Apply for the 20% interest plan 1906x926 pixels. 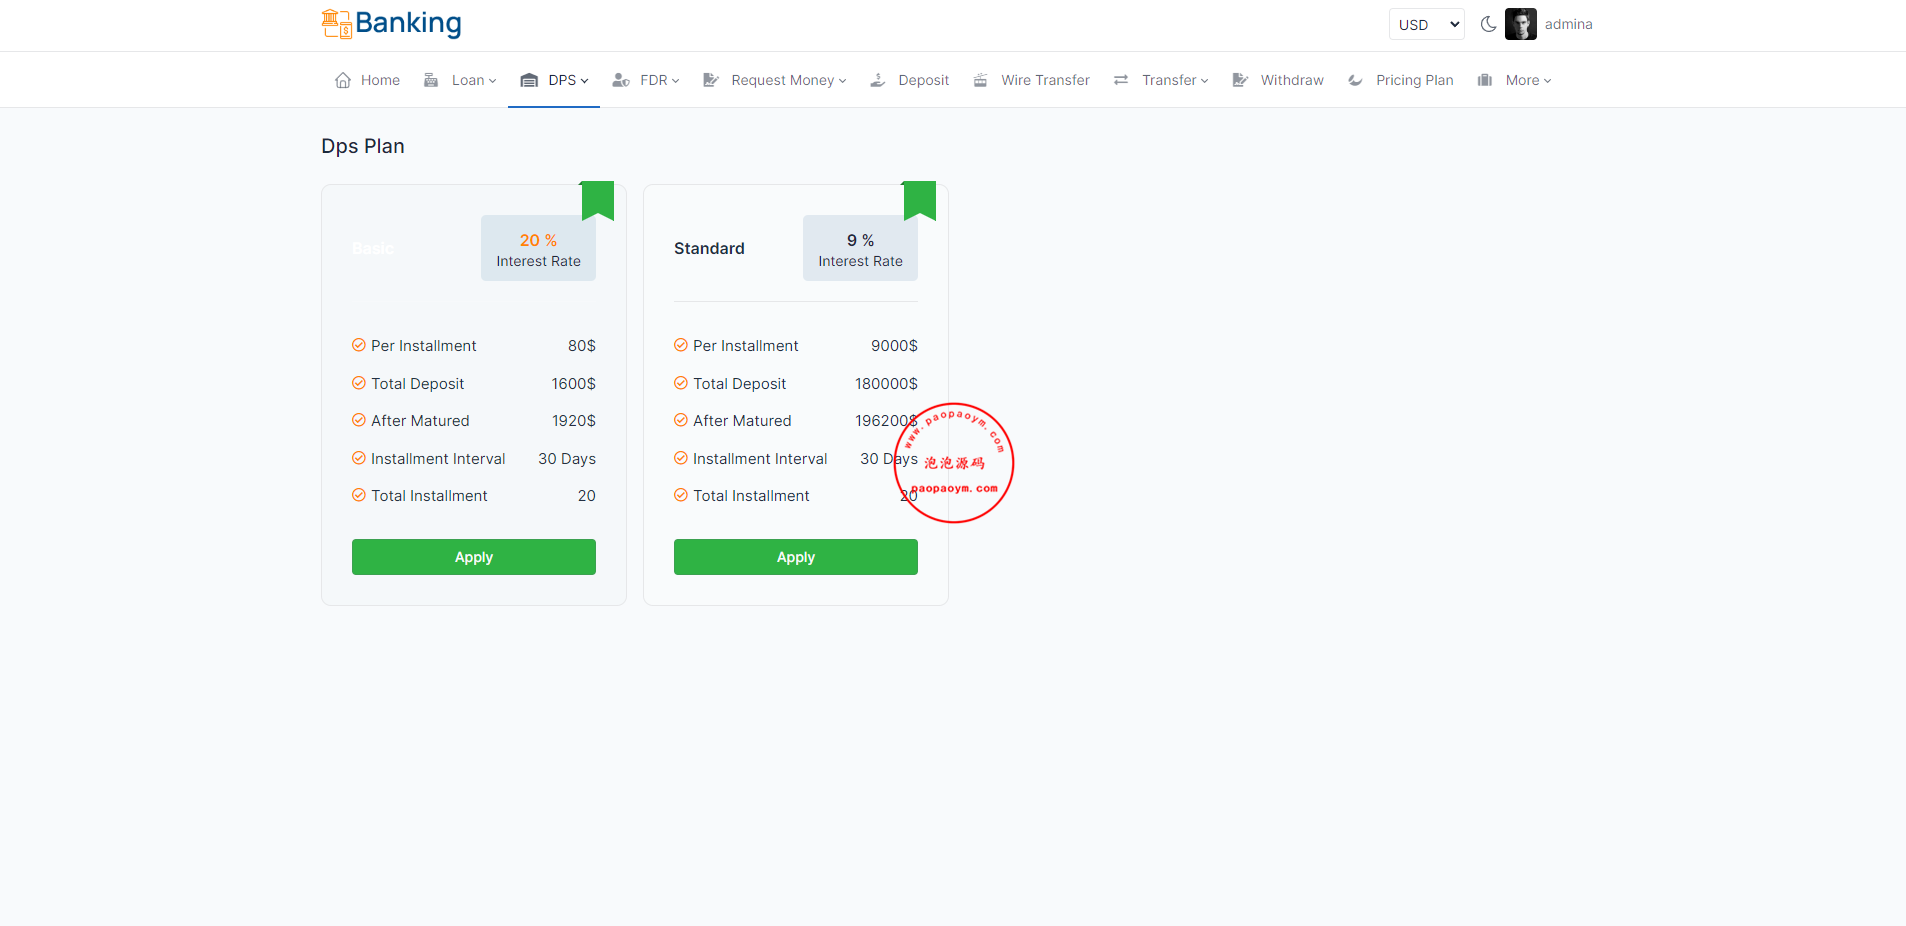(473, 557)
